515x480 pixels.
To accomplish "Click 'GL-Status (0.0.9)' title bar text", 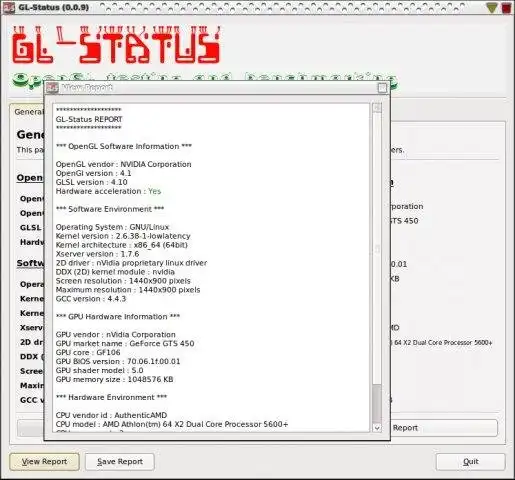I will point(53,7).
